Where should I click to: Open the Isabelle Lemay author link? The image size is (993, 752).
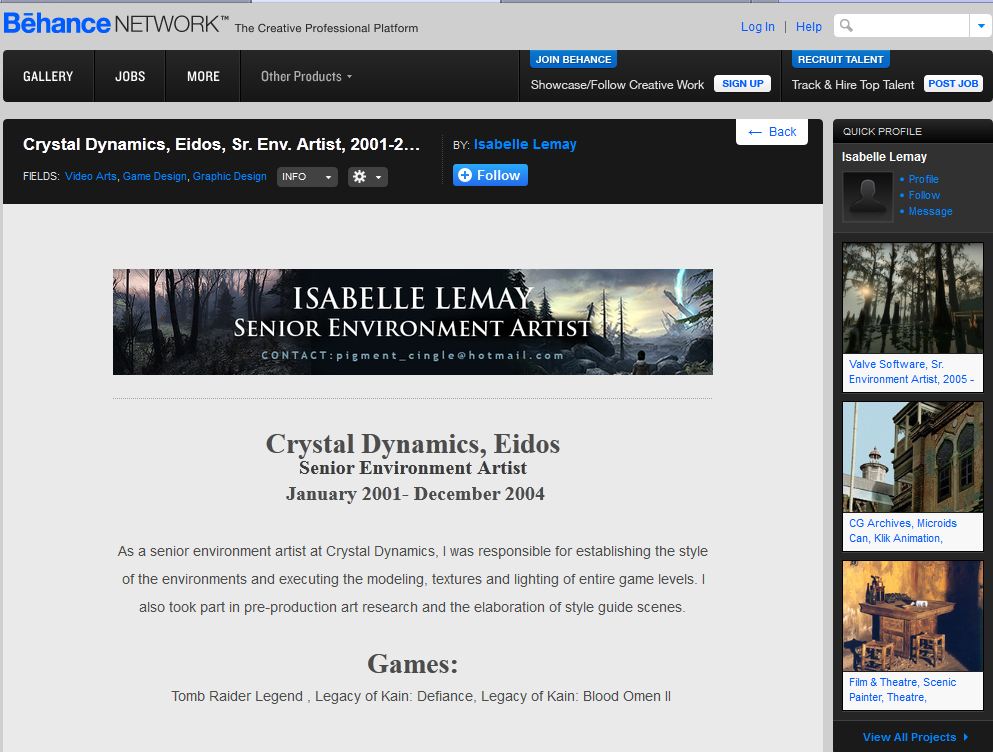(525, 144)
